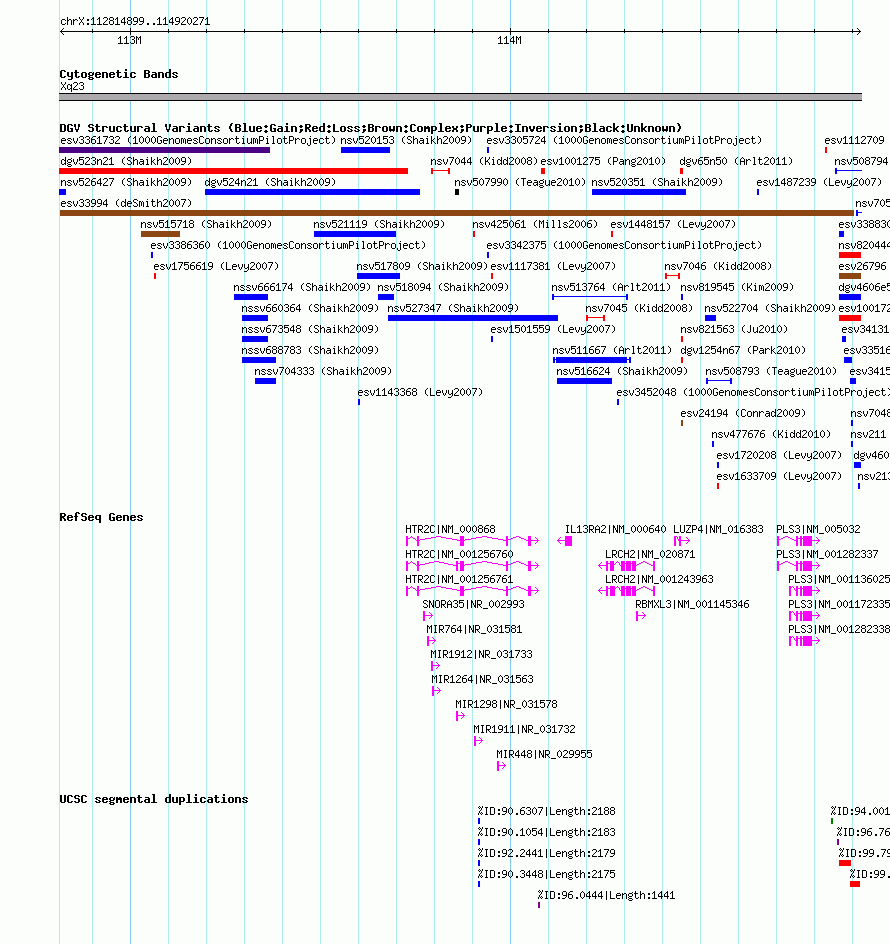Select the nsv425061 (Mills2006) label

pyautogui.click(x=535, y=224)
